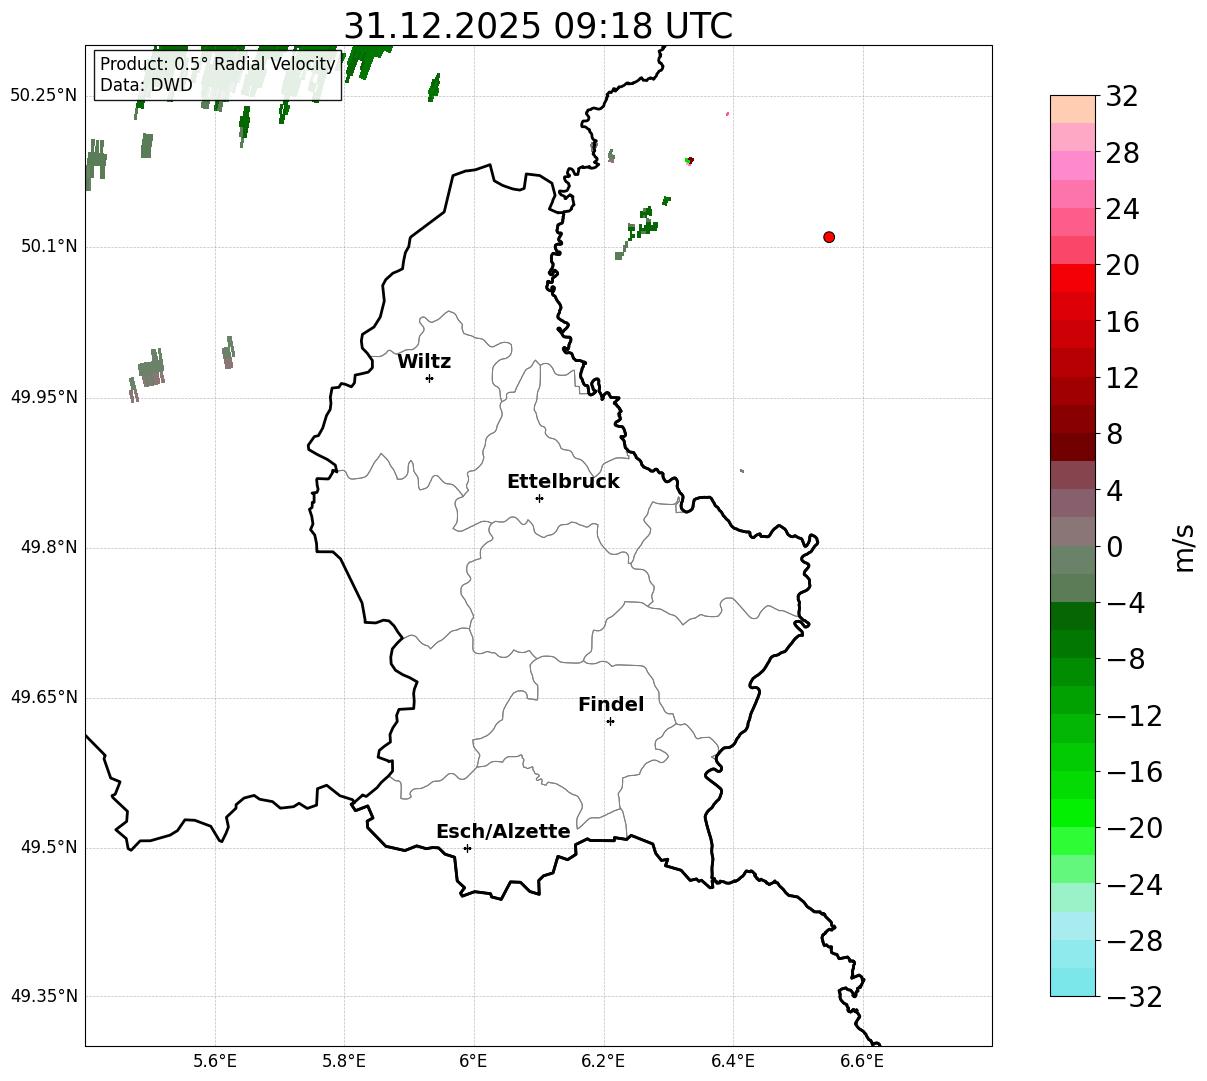Click the Esch/Alzette station cross marker
The height and width of the screenshot is (1081, 1207).
pos(467,848)
